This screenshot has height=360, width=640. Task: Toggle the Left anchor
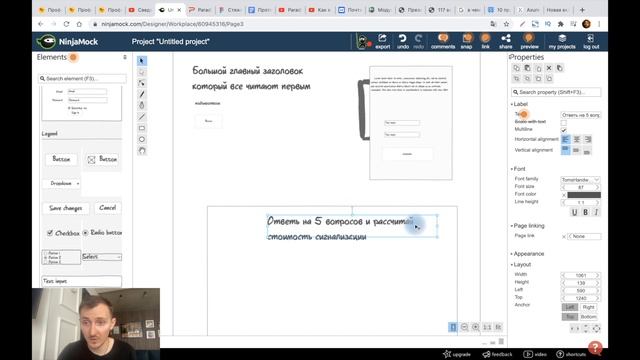pos(570,307)
